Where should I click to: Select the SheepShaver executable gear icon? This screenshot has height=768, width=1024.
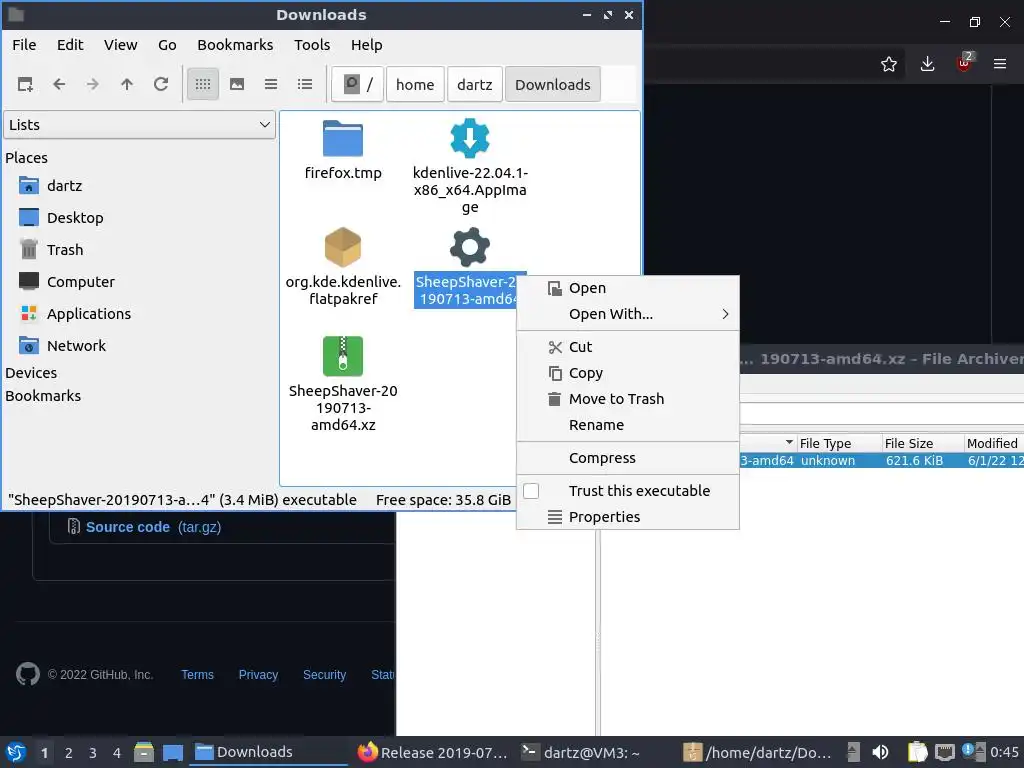click(470, 247)
